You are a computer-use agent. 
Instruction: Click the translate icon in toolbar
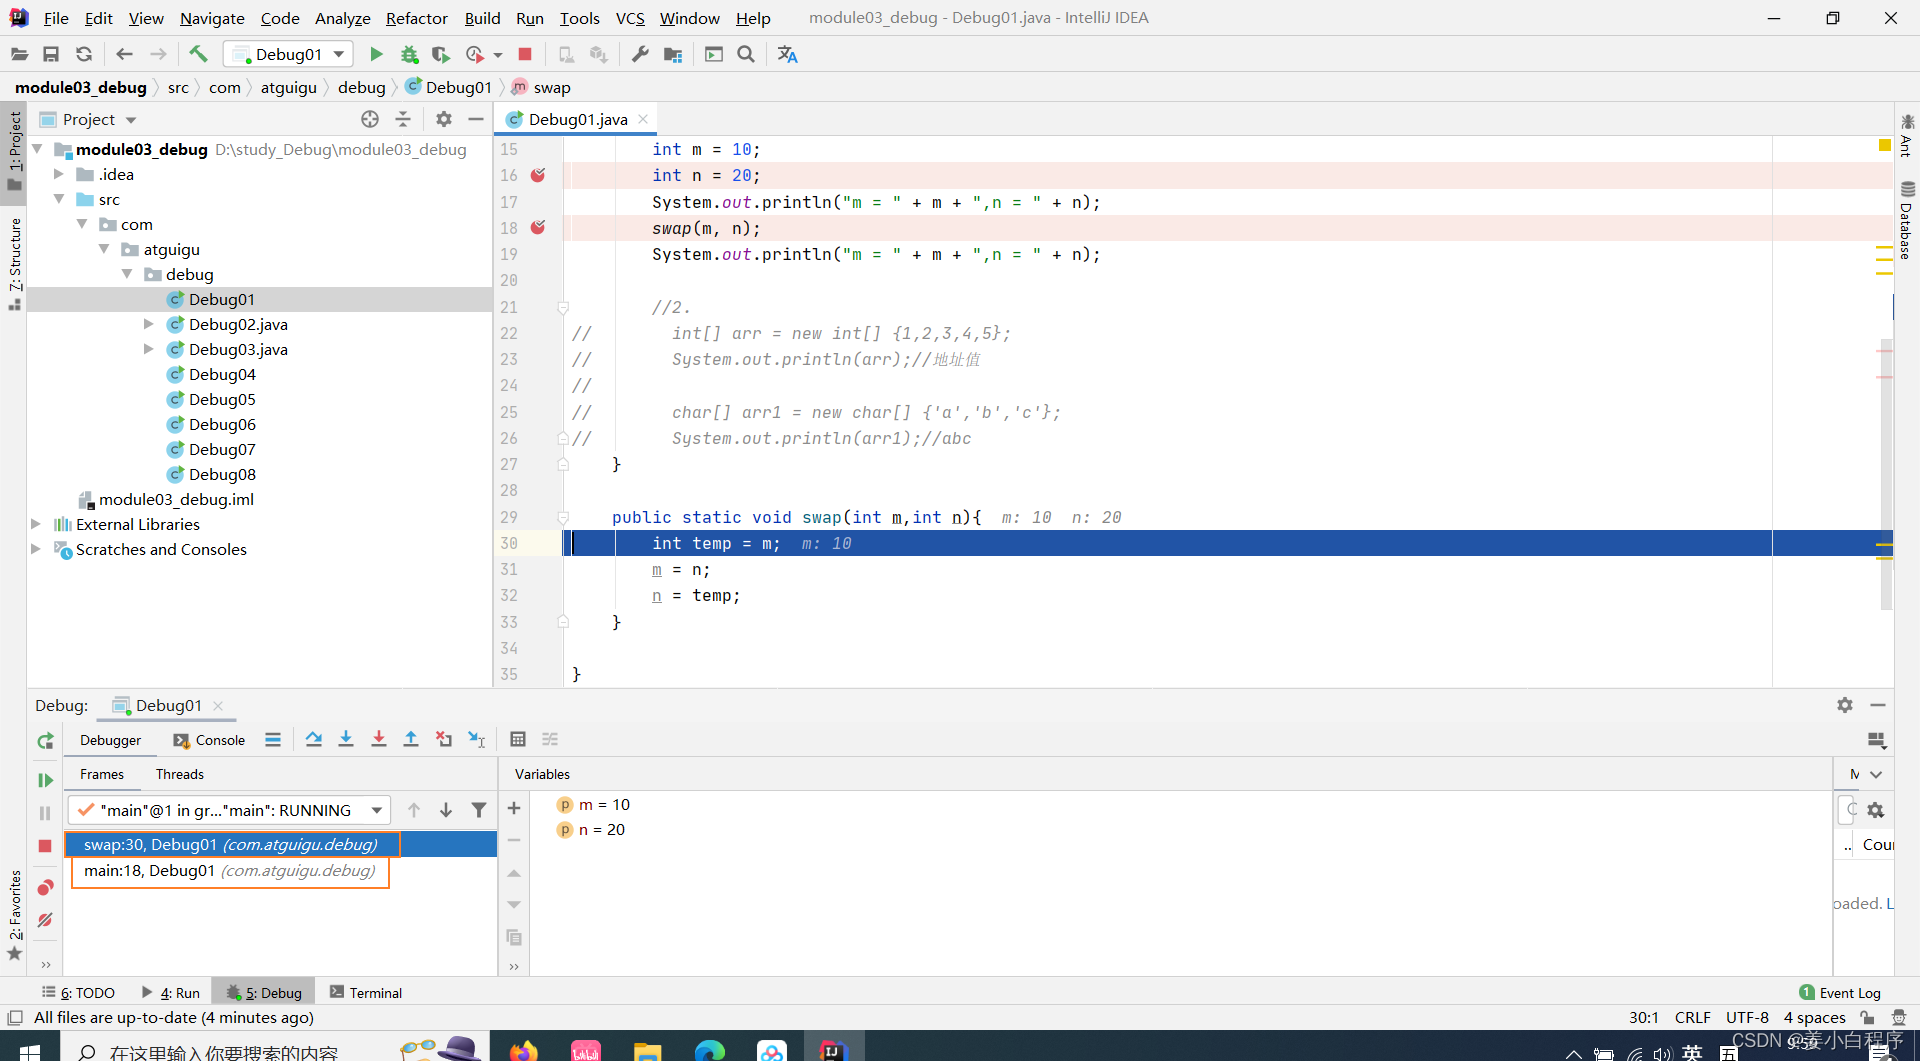[x=788, y=54]
